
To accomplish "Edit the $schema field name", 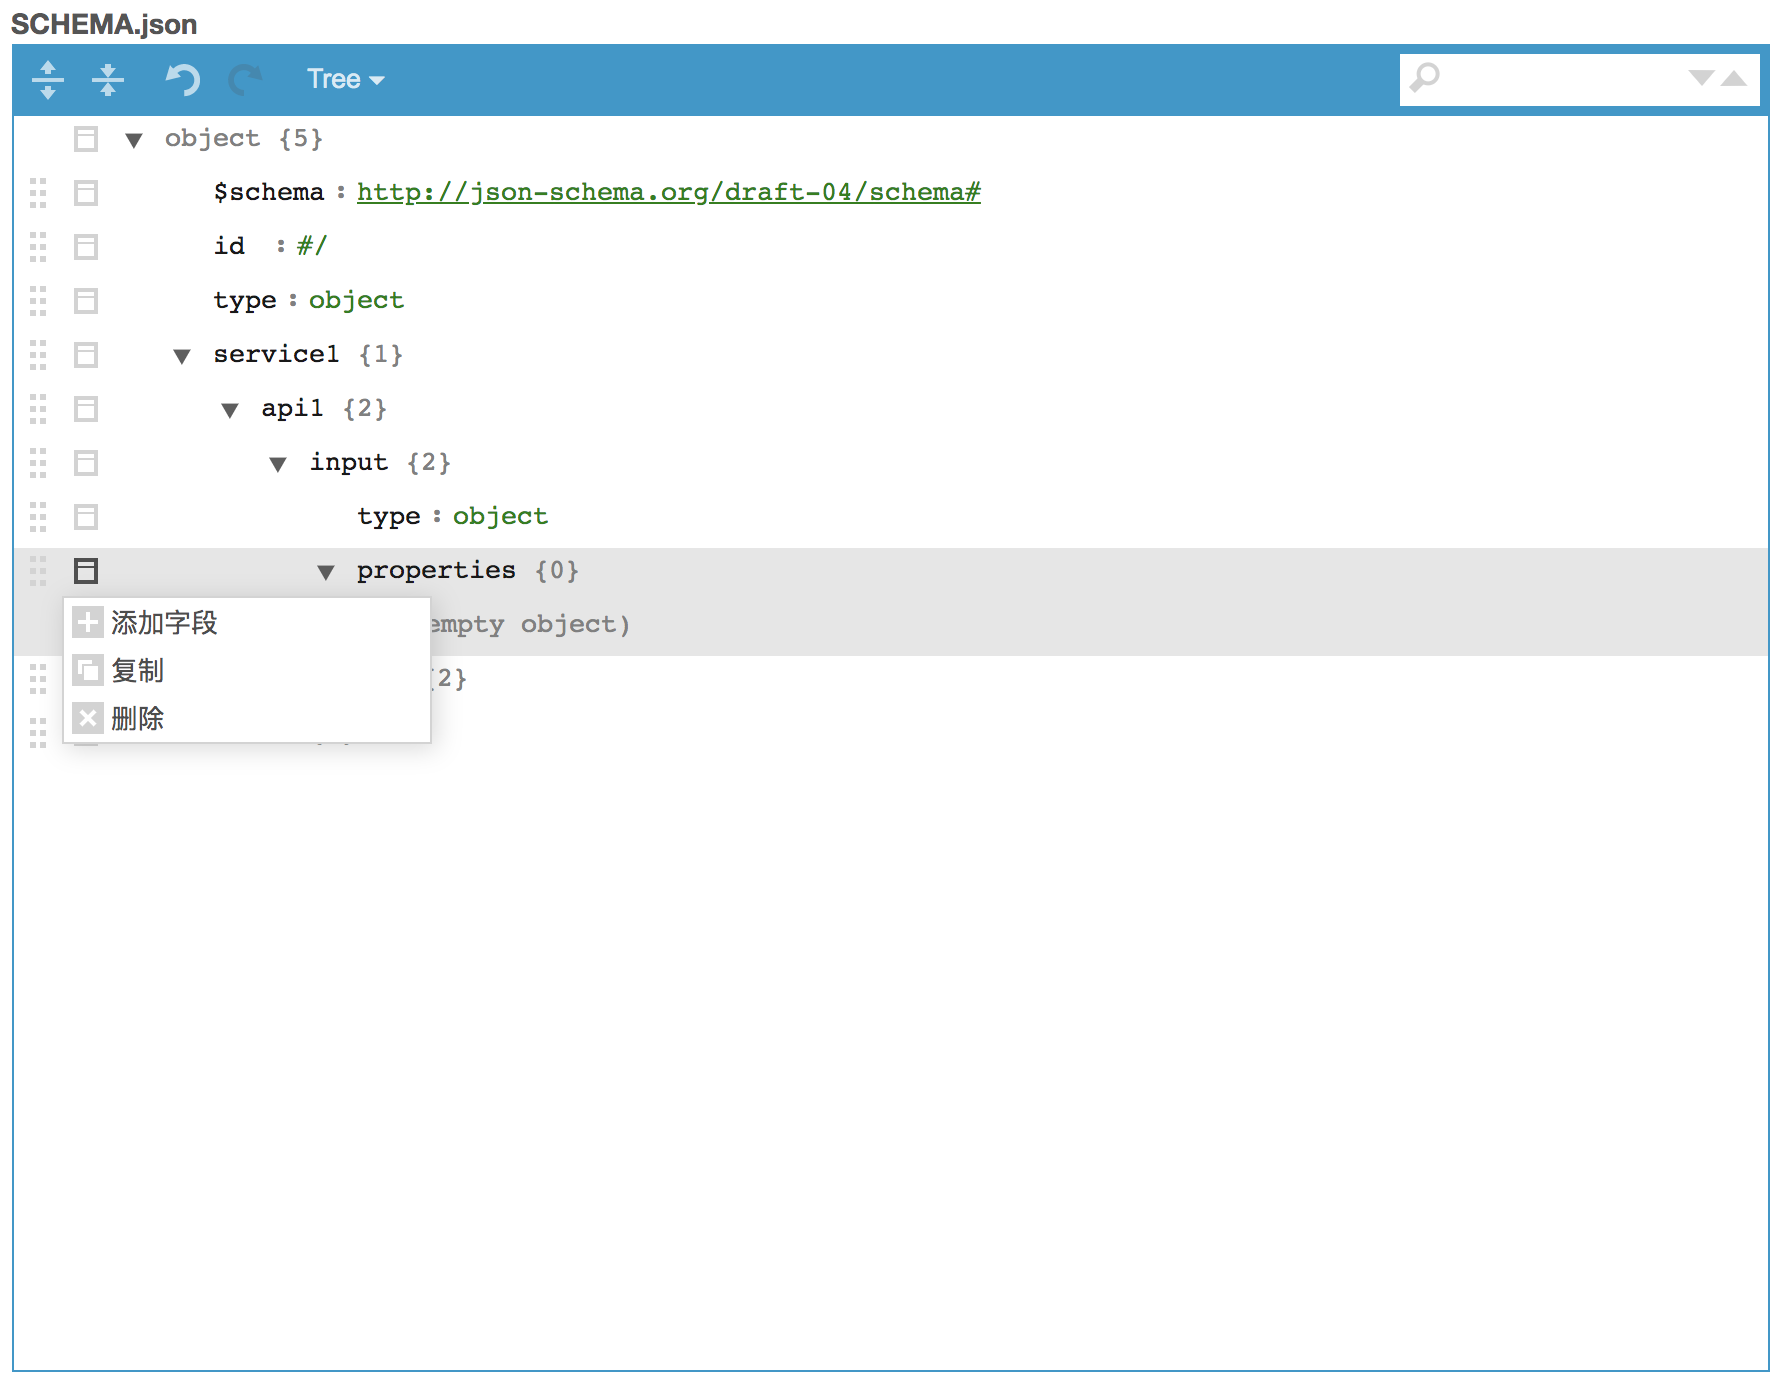I will (269, 192).
